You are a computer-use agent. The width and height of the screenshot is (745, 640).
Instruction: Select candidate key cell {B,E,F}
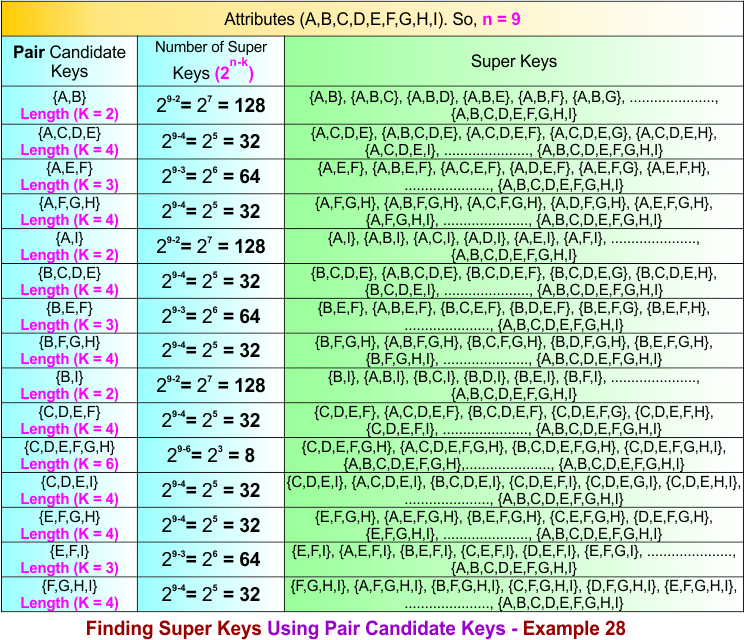click(69, 316)
